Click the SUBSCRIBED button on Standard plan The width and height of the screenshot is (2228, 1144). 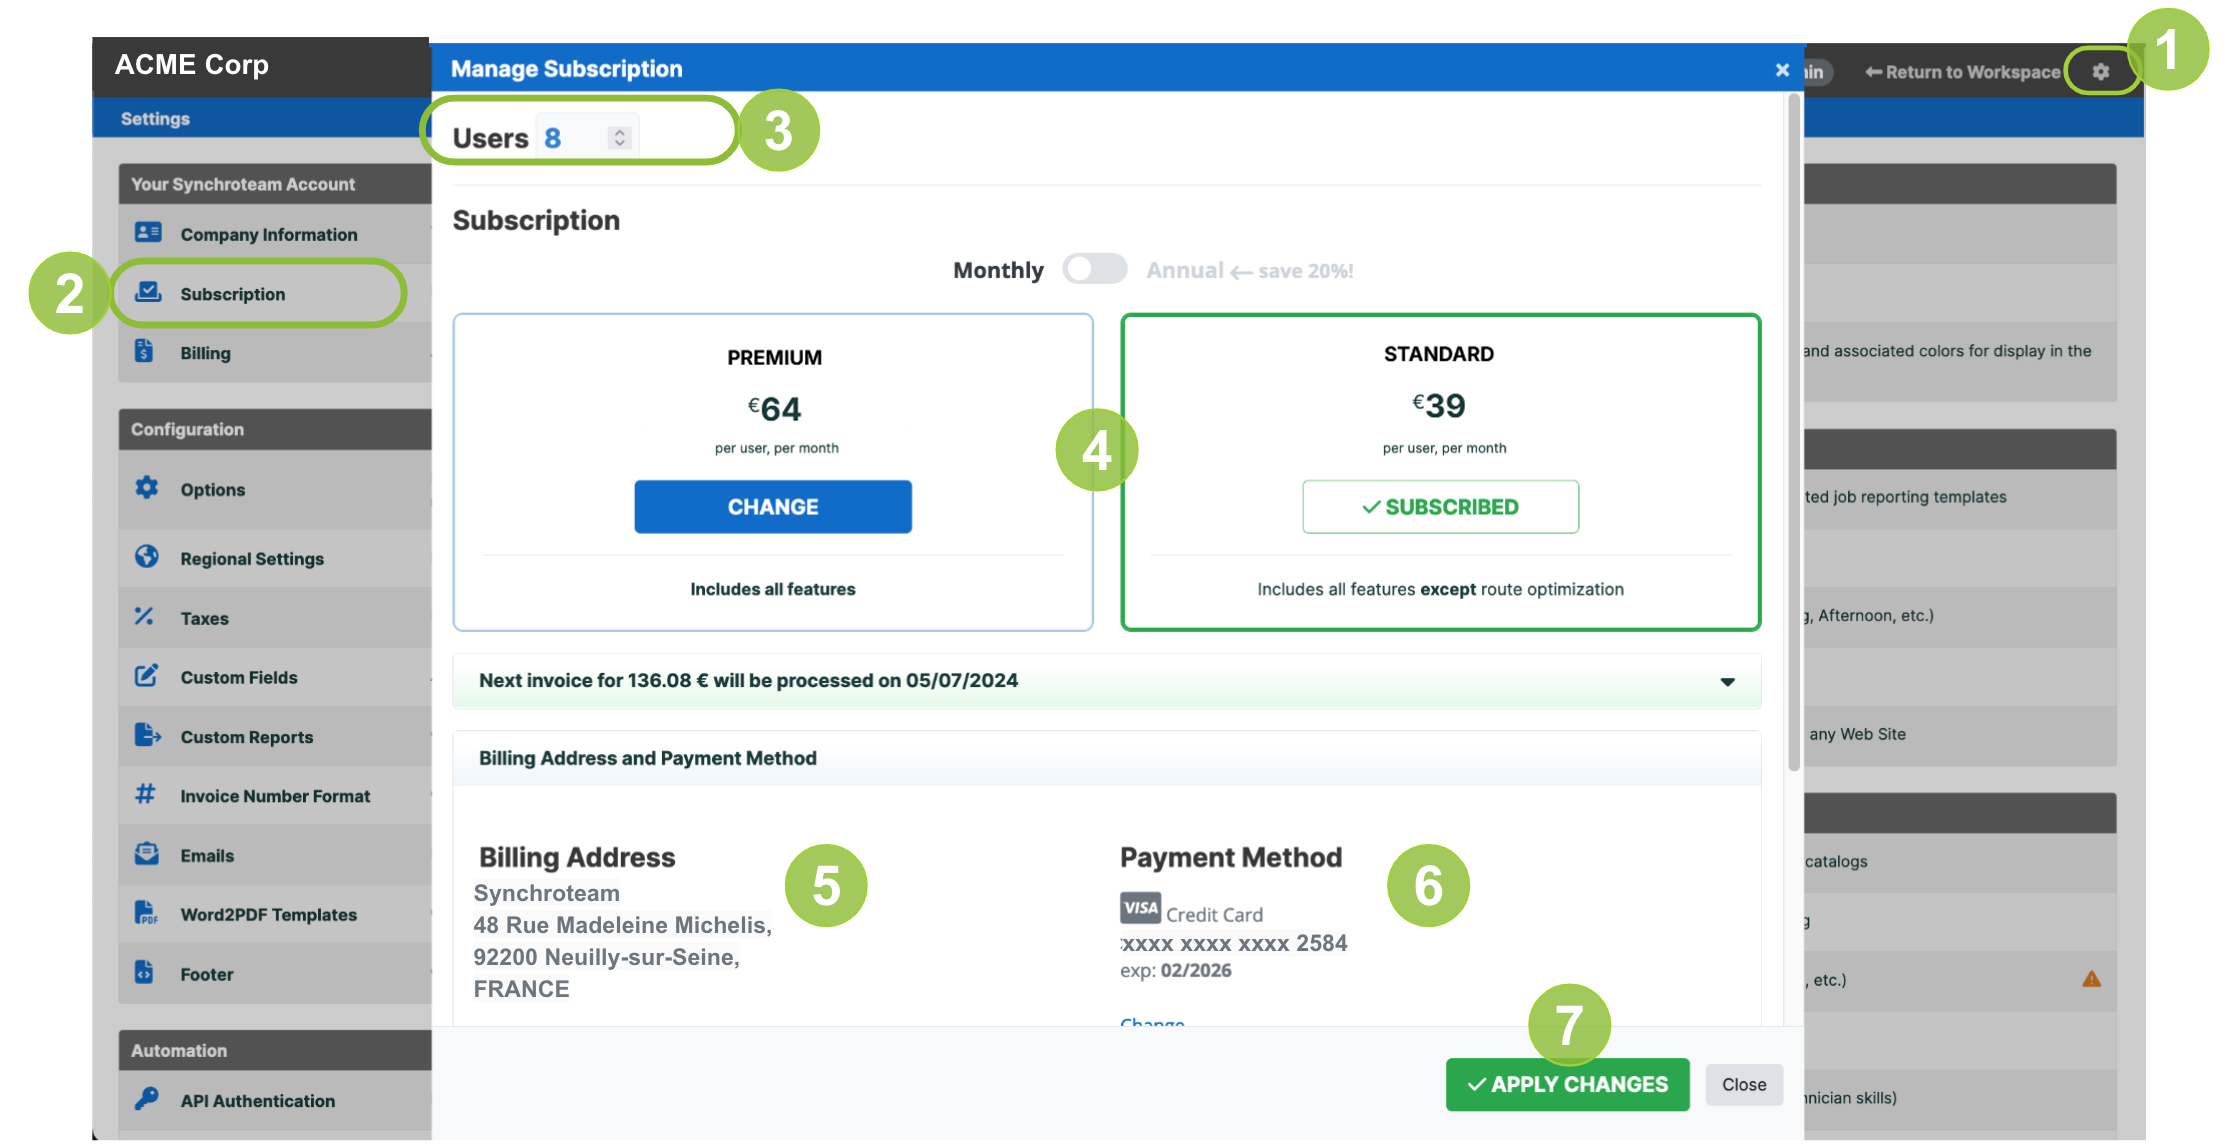(x=1440, y=506)
